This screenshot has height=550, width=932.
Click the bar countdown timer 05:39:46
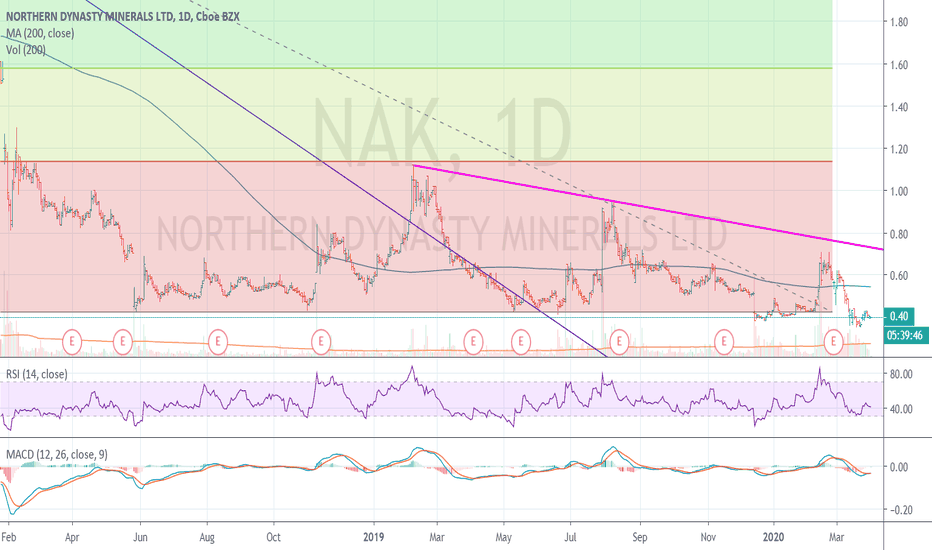coord(905,335)
